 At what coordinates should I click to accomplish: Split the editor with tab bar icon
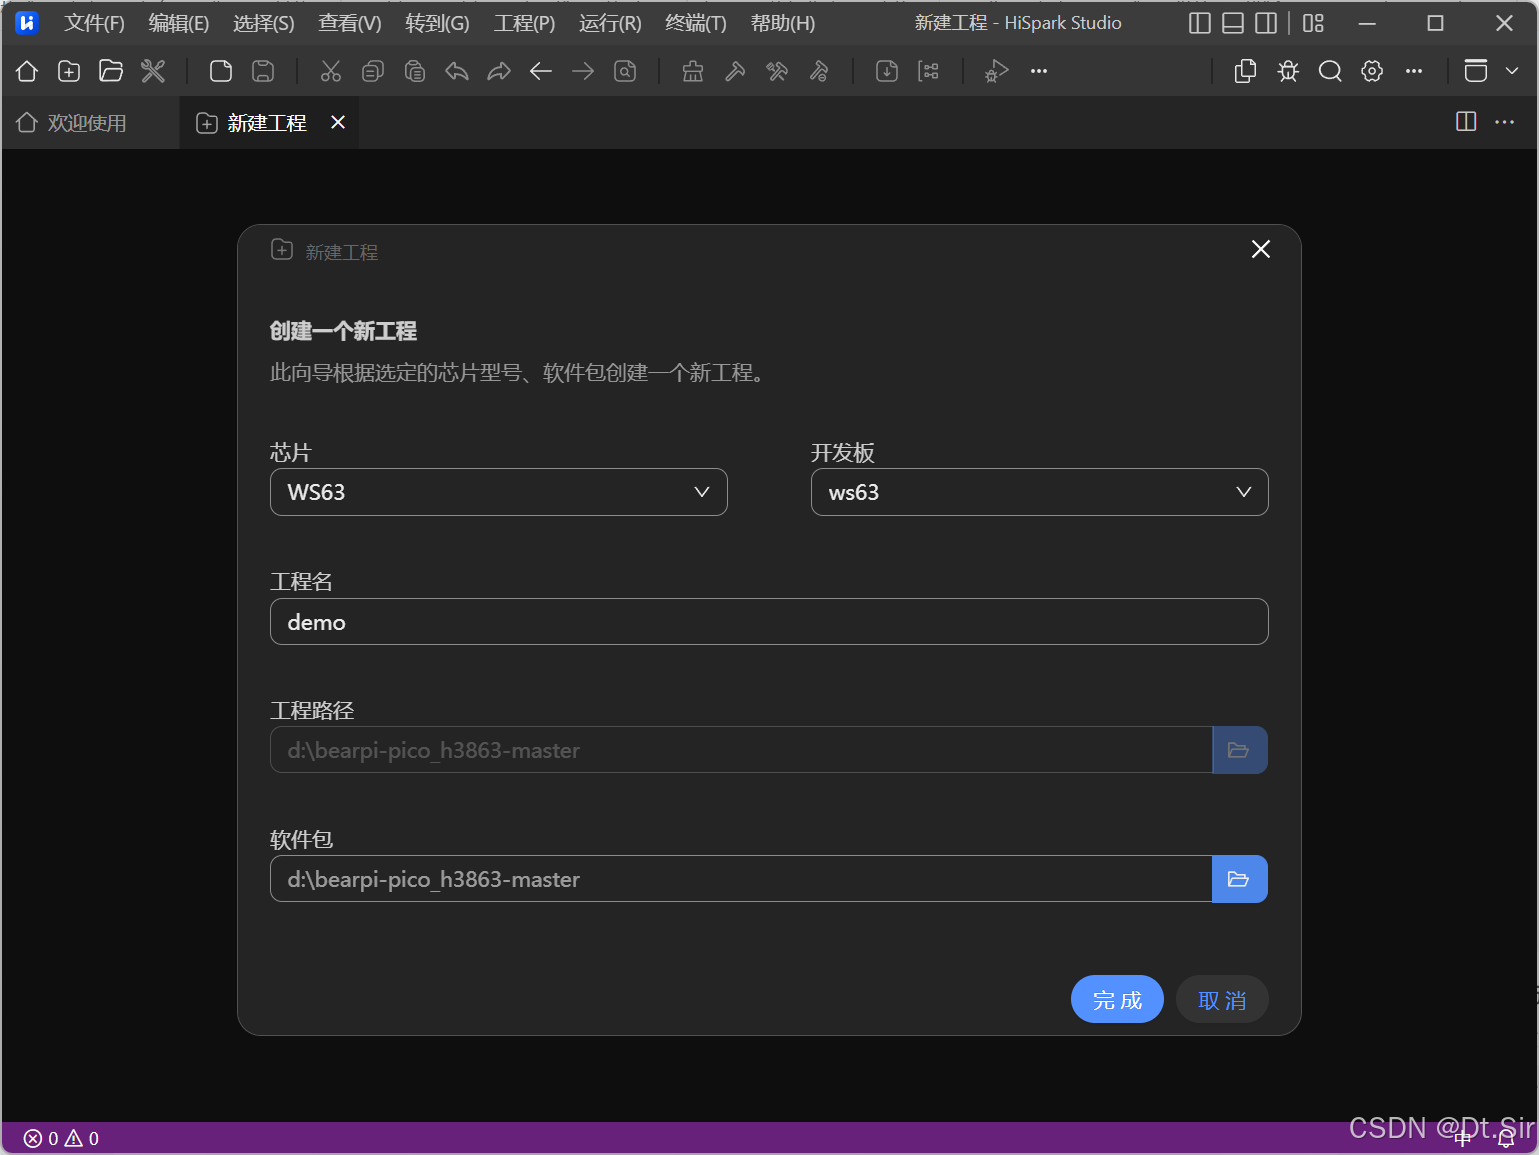(1466, 122)
